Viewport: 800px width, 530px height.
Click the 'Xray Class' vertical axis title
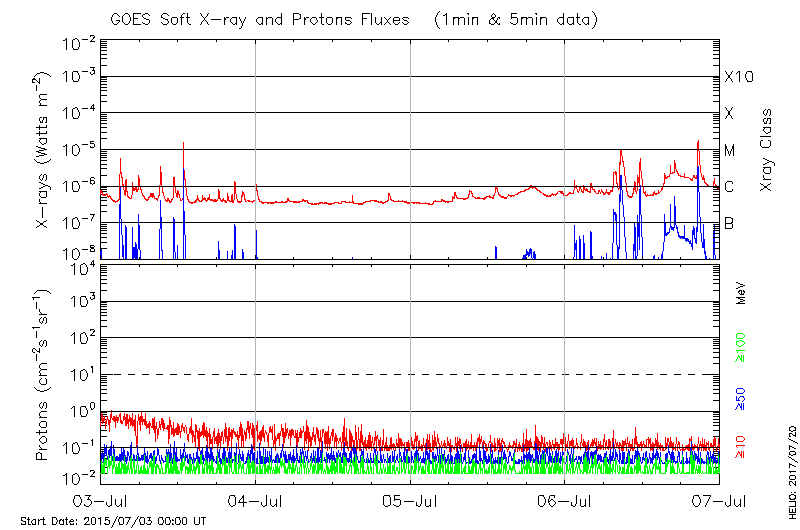click(767, 150)
